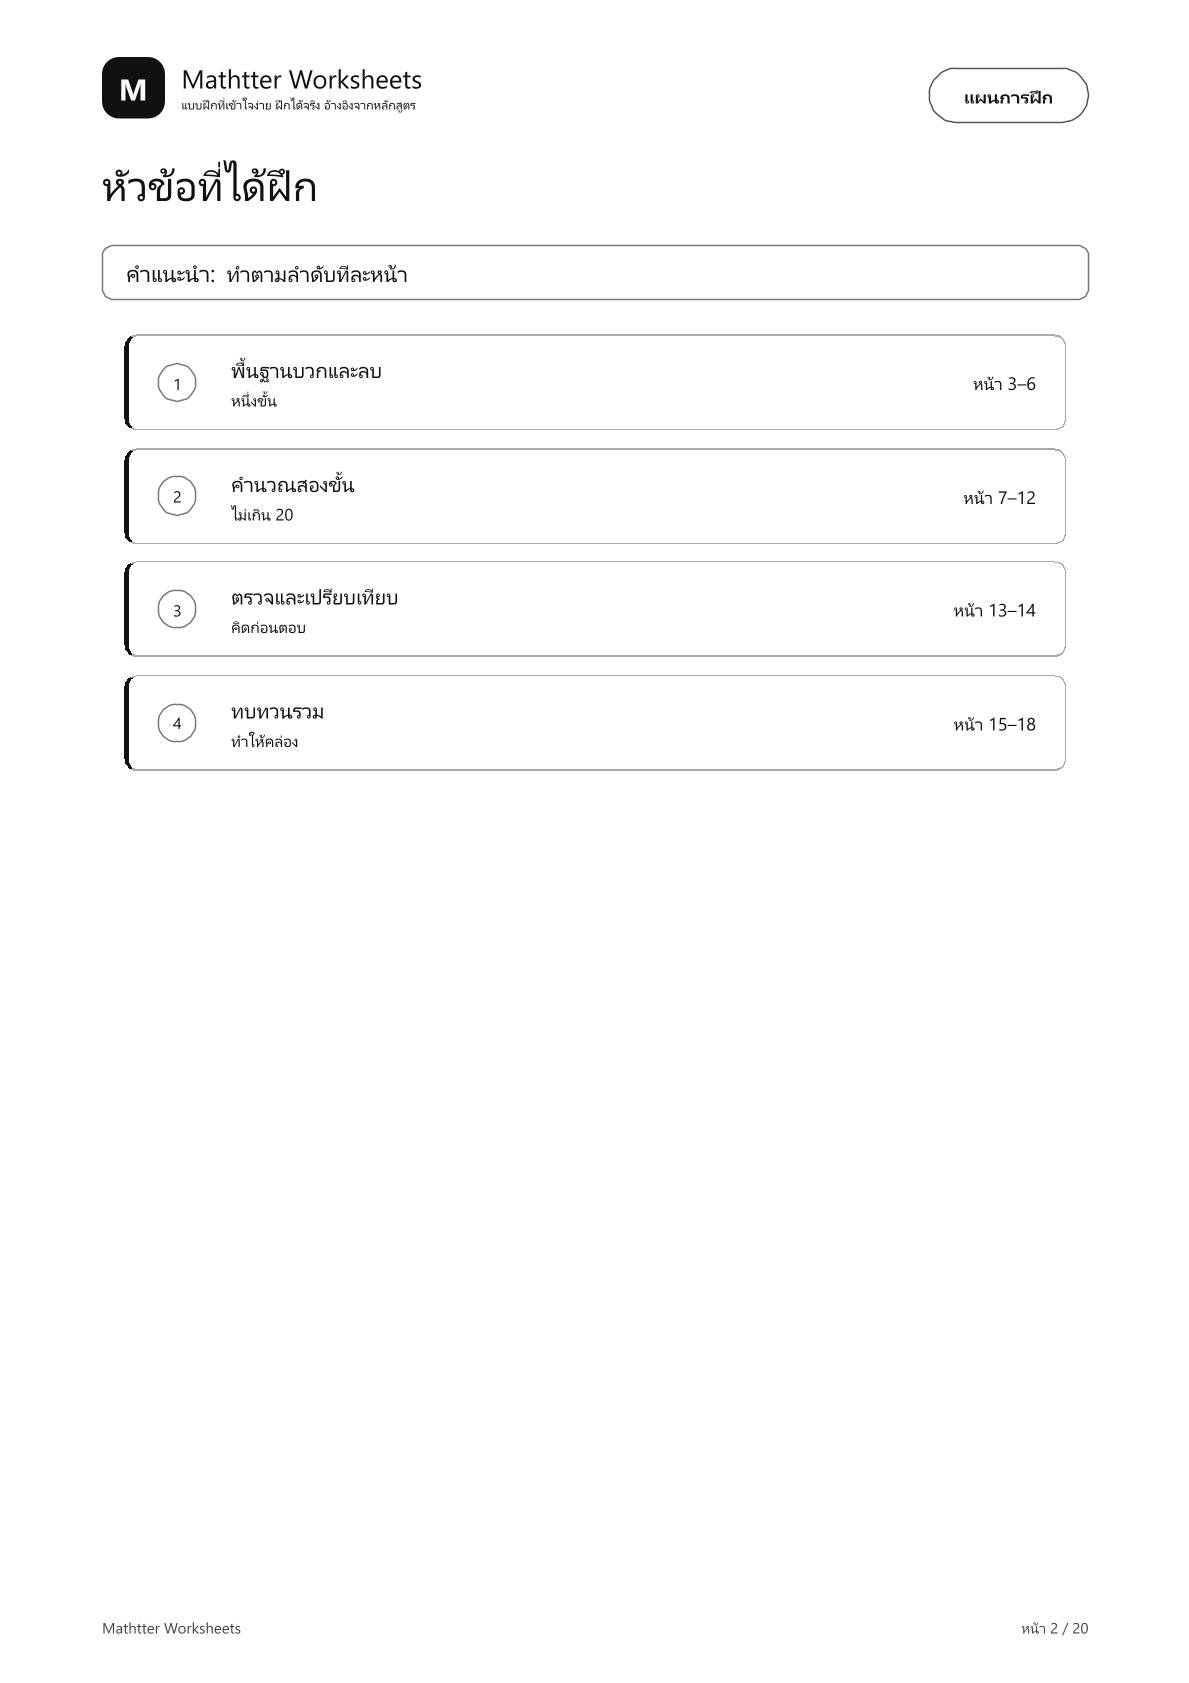Click the circled number 4 badge
This screenshot has width=1189, height=1683.
click(x=177, y=723)
